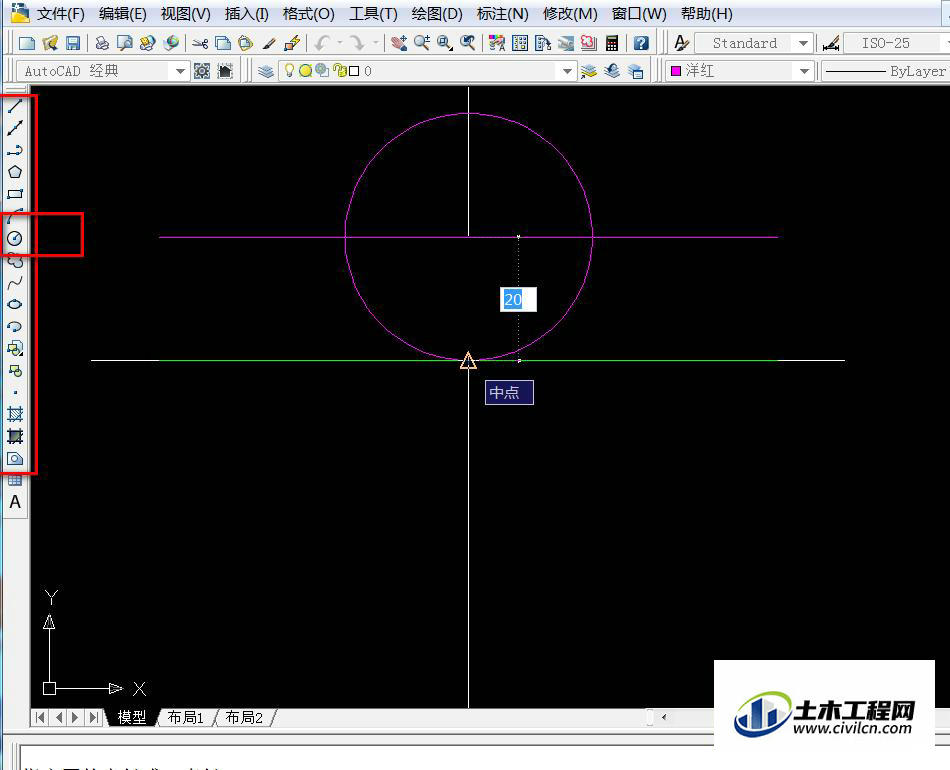Image resolution: width=950 pixels, height=770 pixels.
Task: Open the 视图(V) menu
Action: tap(185, 13)
